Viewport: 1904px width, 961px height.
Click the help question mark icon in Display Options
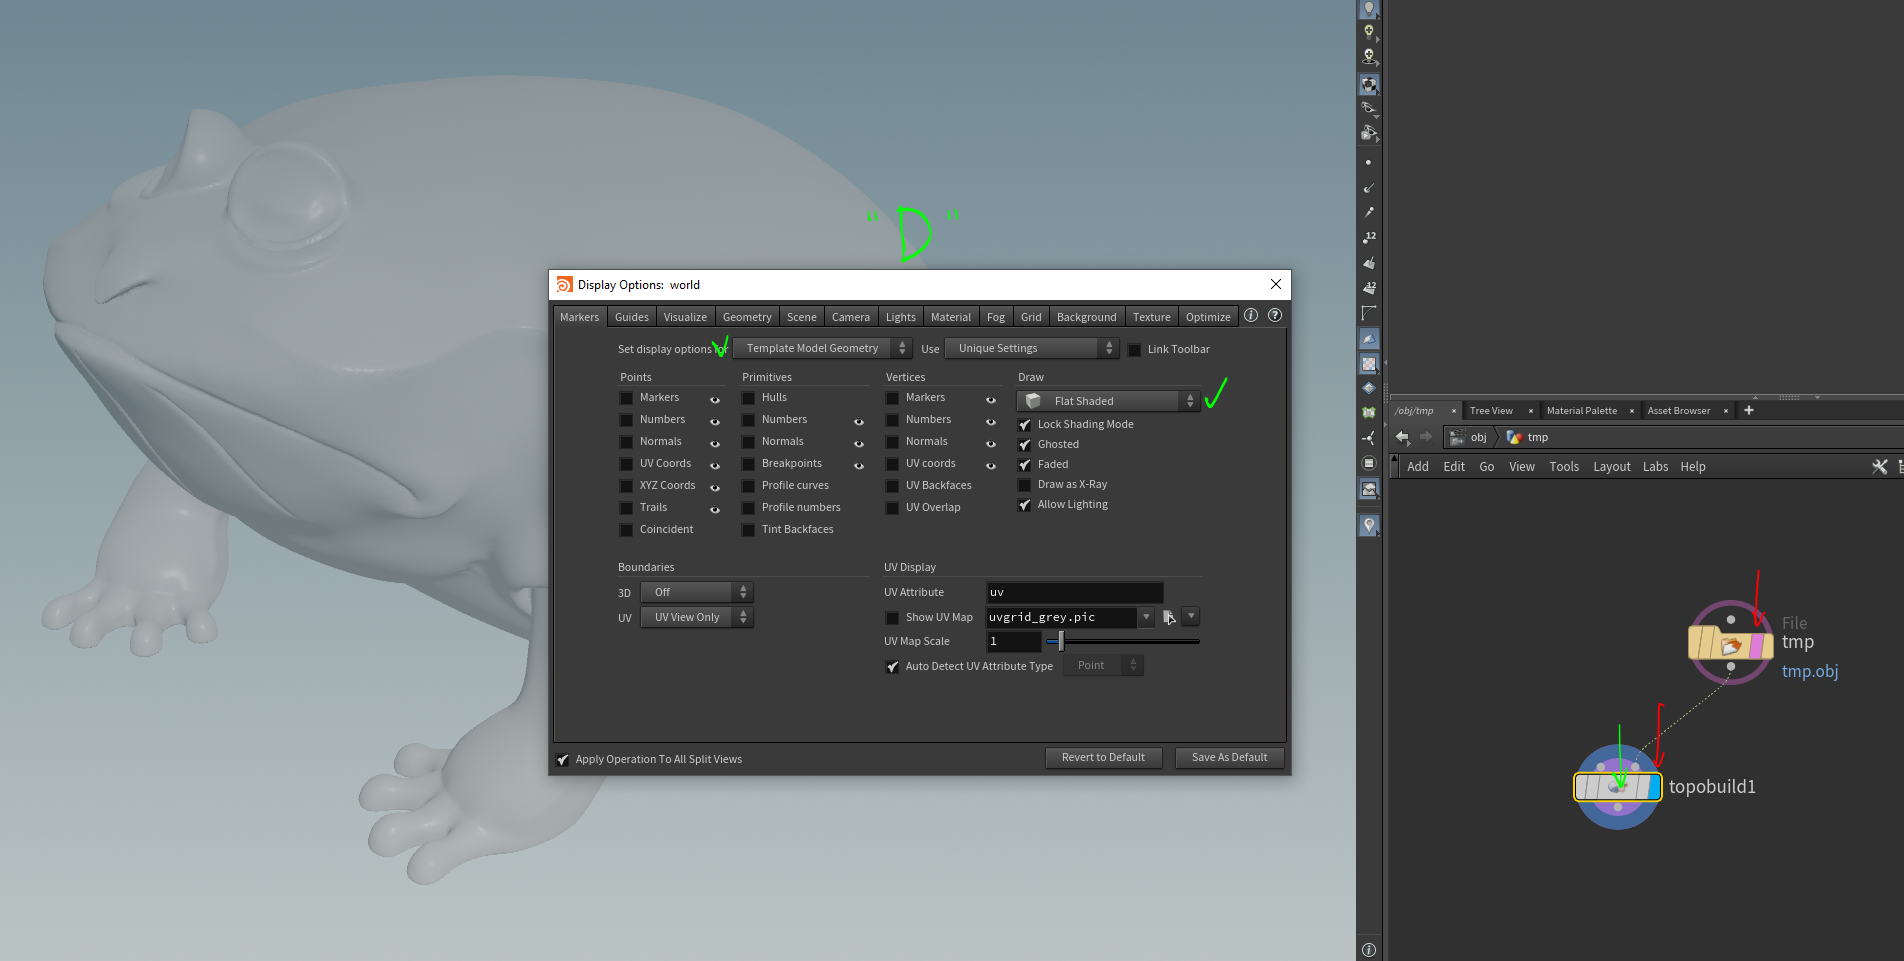tap(1275, 315)
